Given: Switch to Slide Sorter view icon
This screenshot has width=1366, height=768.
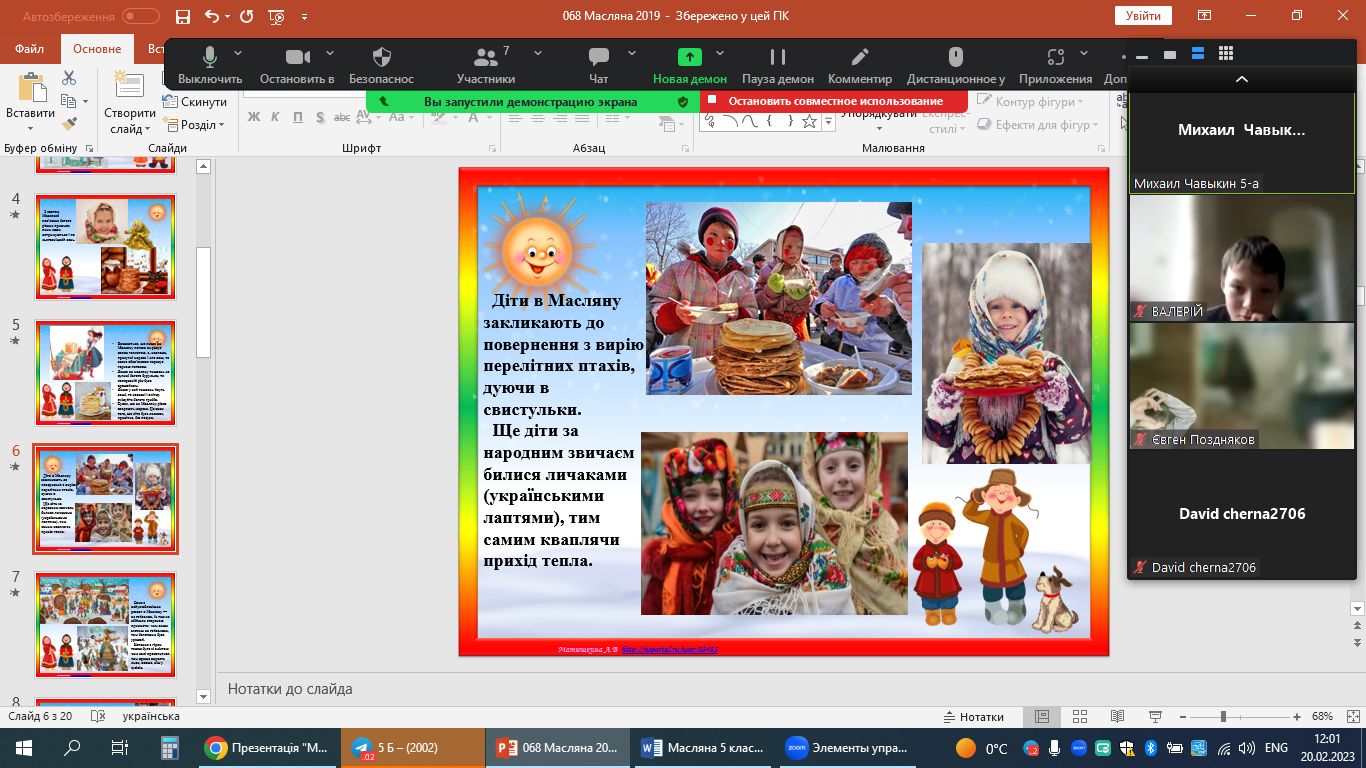Looking at the screenshot, I should pyautogui.click(x=1079, y=717).
